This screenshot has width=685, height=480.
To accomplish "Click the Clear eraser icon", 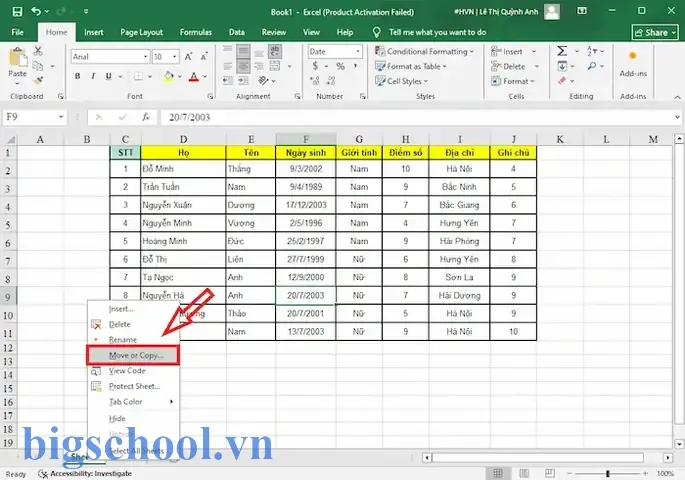I will [x=562, y=81].
